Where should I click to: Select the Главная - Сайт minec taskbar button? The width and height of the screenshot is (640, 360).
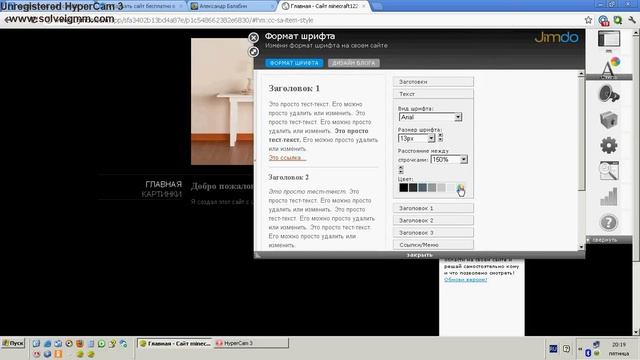tap(176, 343)
